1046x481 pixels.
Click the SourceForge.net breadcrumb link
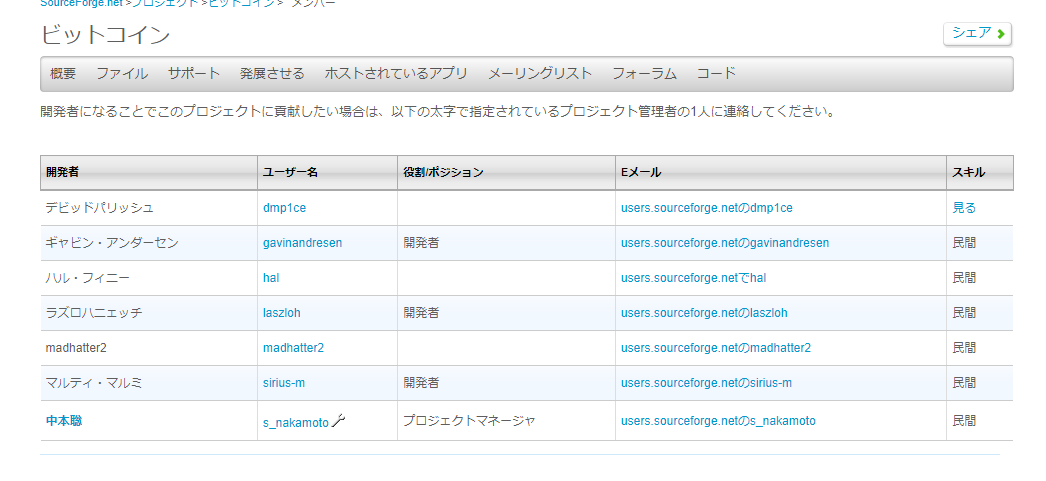(x=81, y=3)
